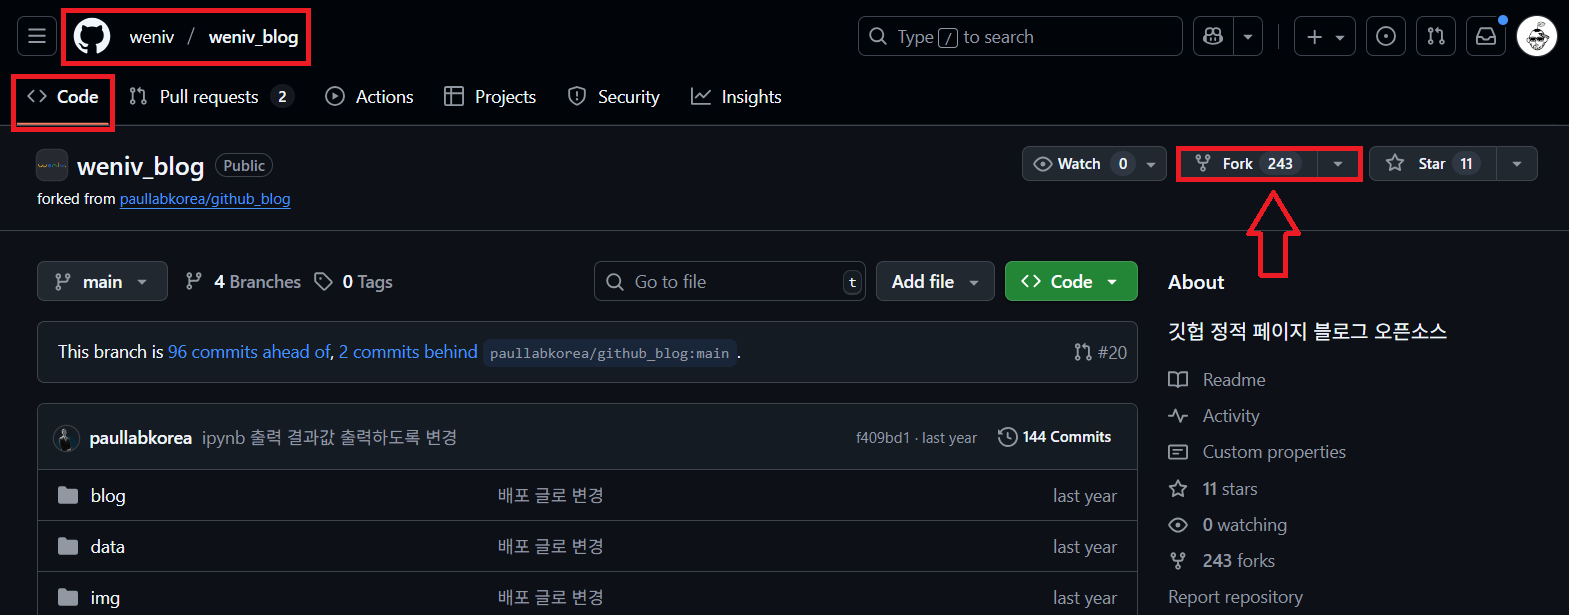Click the tag icon beside 0 Tags

323,282
